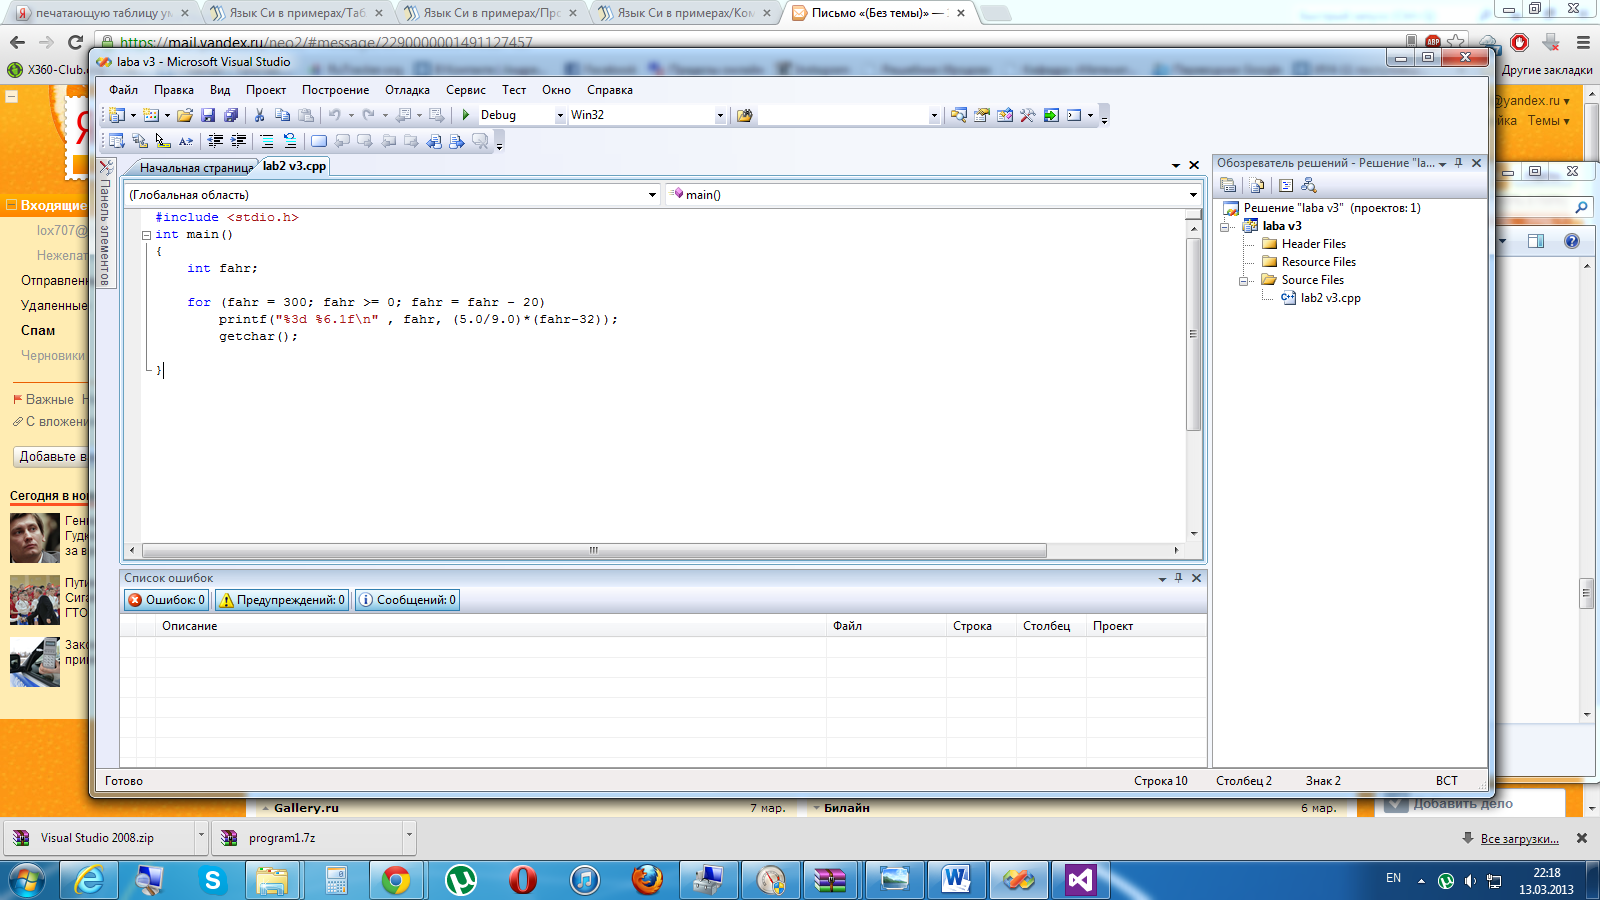Open the Спам folder in Yandex Mail

tap(38, 331)
